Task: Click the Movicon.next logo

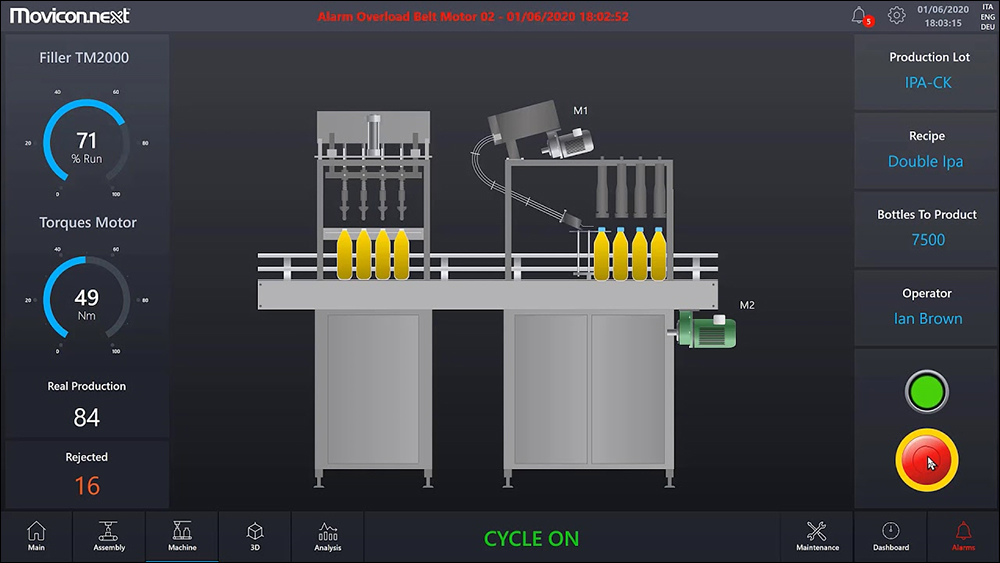Action: [x=70, y=15]
